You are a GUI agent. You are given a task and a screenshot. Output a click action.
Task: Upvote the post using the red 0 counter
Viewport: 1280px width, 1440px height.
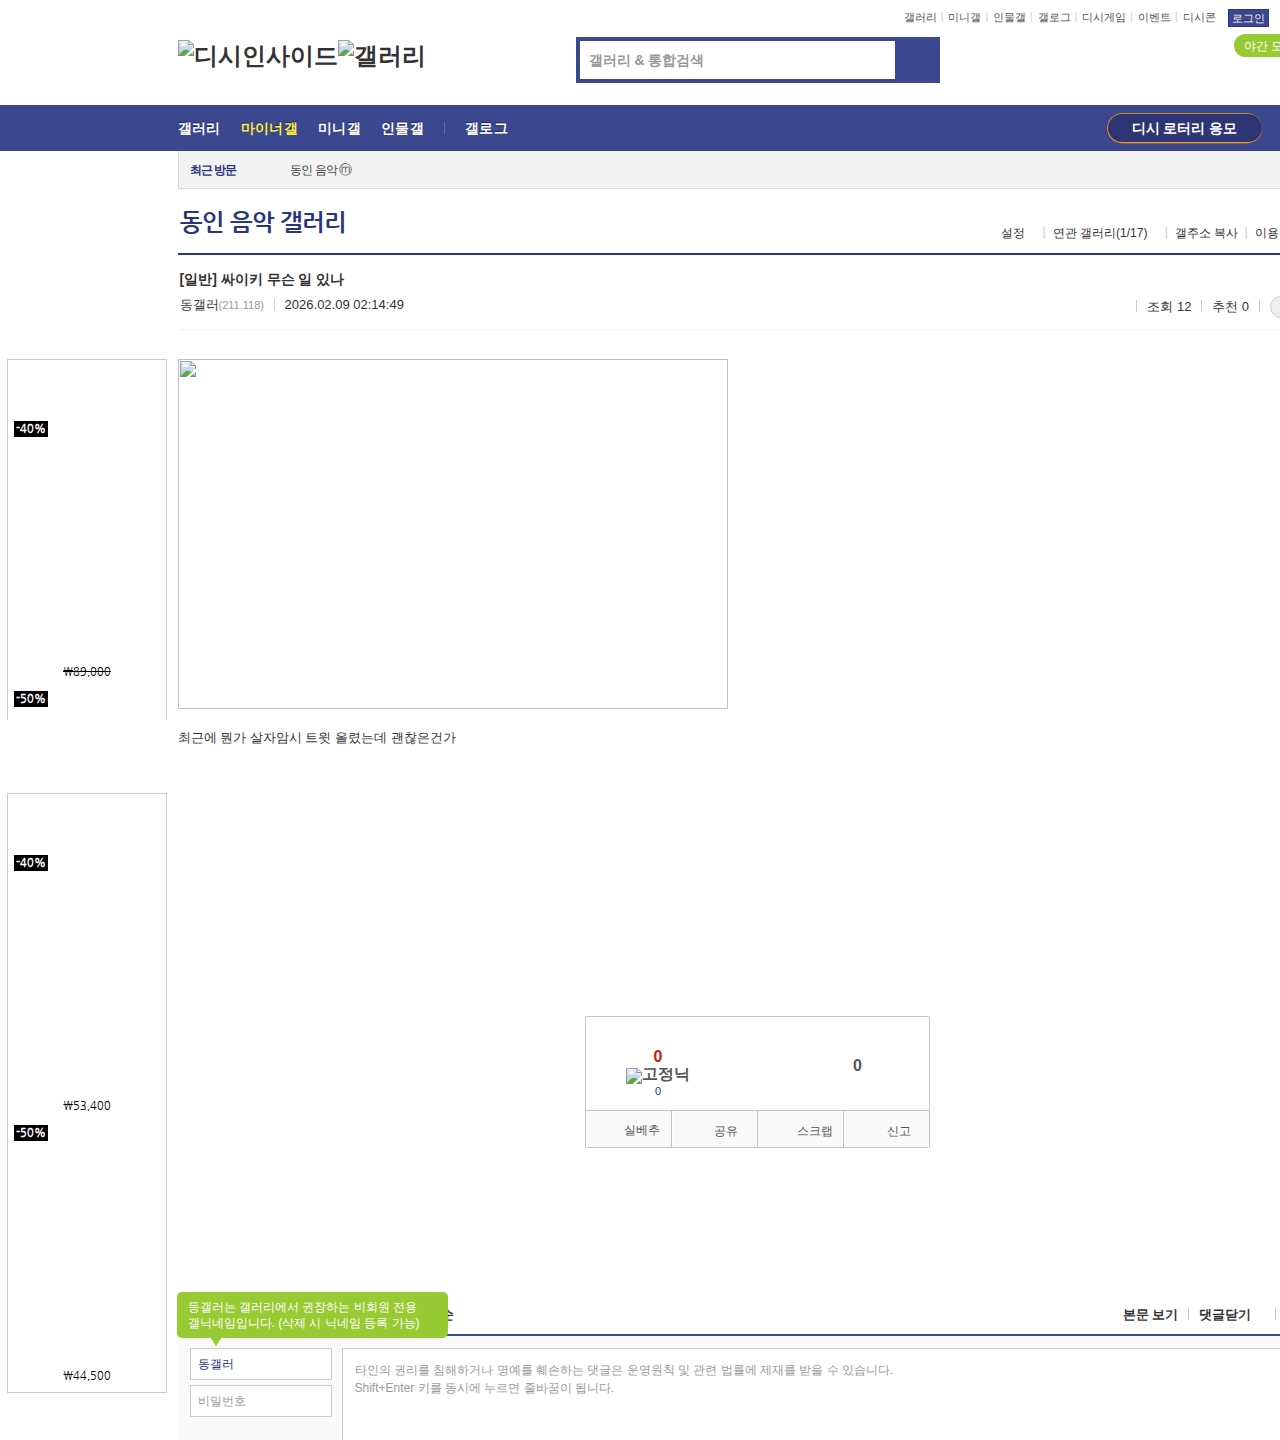tap(657, 1056)
